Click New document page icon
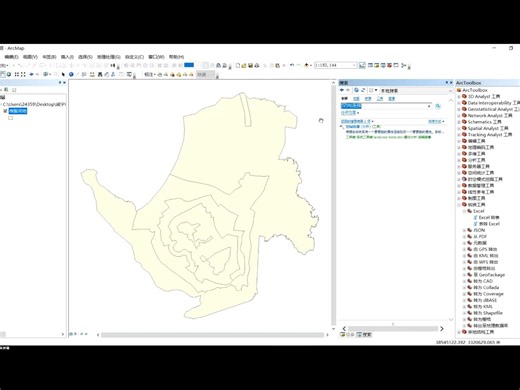 tap(238, 65)
